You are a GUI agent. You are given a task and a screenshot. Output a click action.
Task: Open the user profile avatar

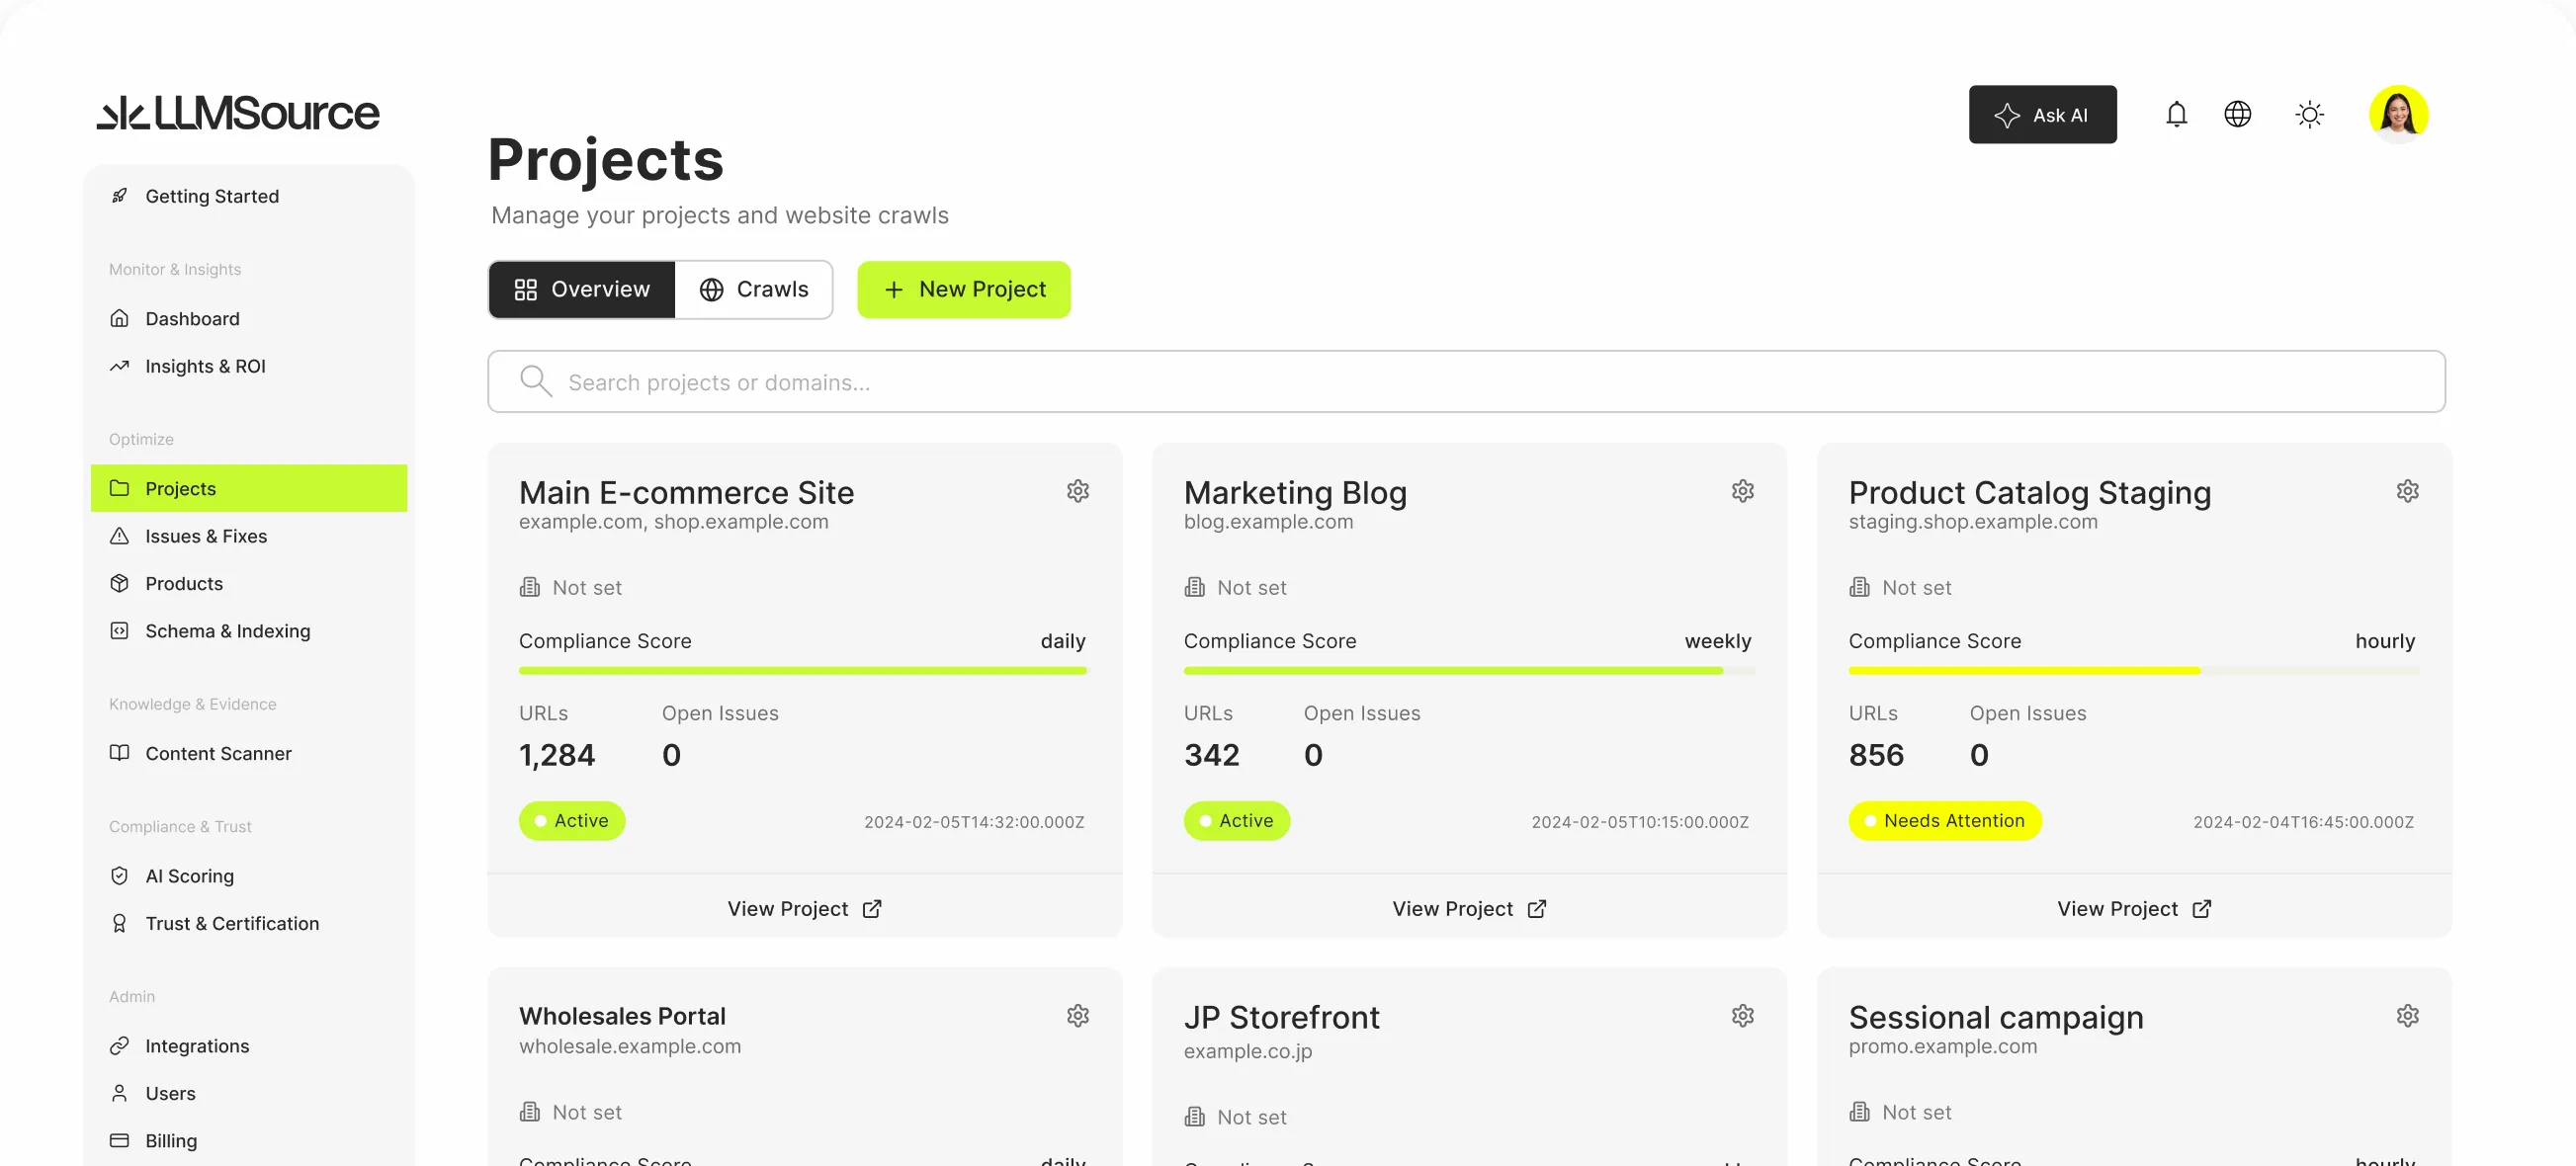[2398, 114]
